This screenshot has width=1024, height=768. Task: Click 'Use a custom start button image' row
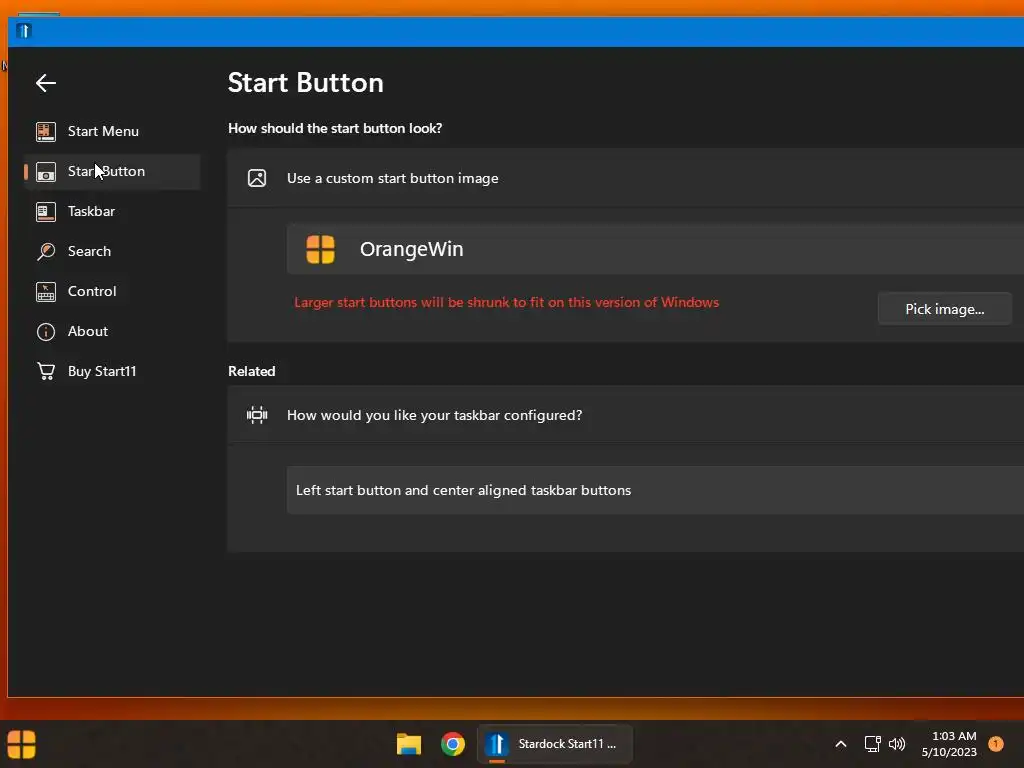[626, 178]
